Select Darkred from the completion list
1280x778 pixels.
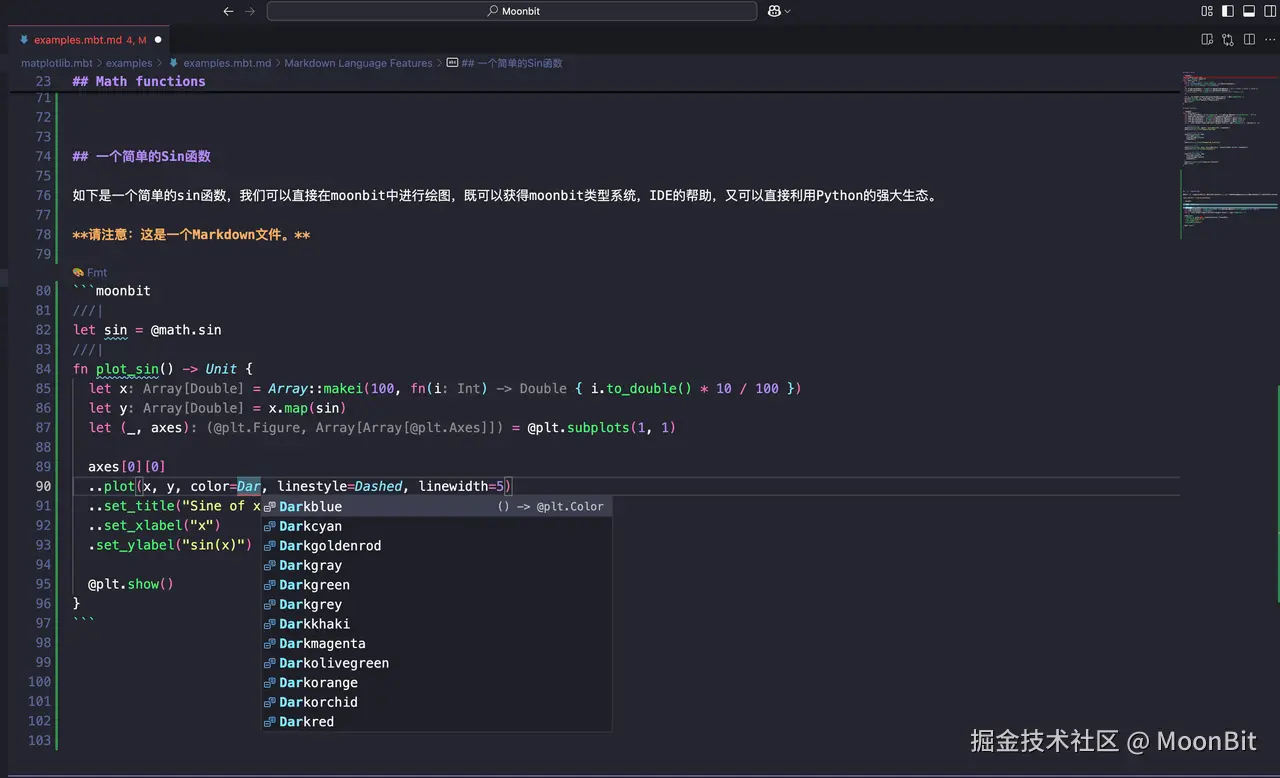tap(306, 721)
